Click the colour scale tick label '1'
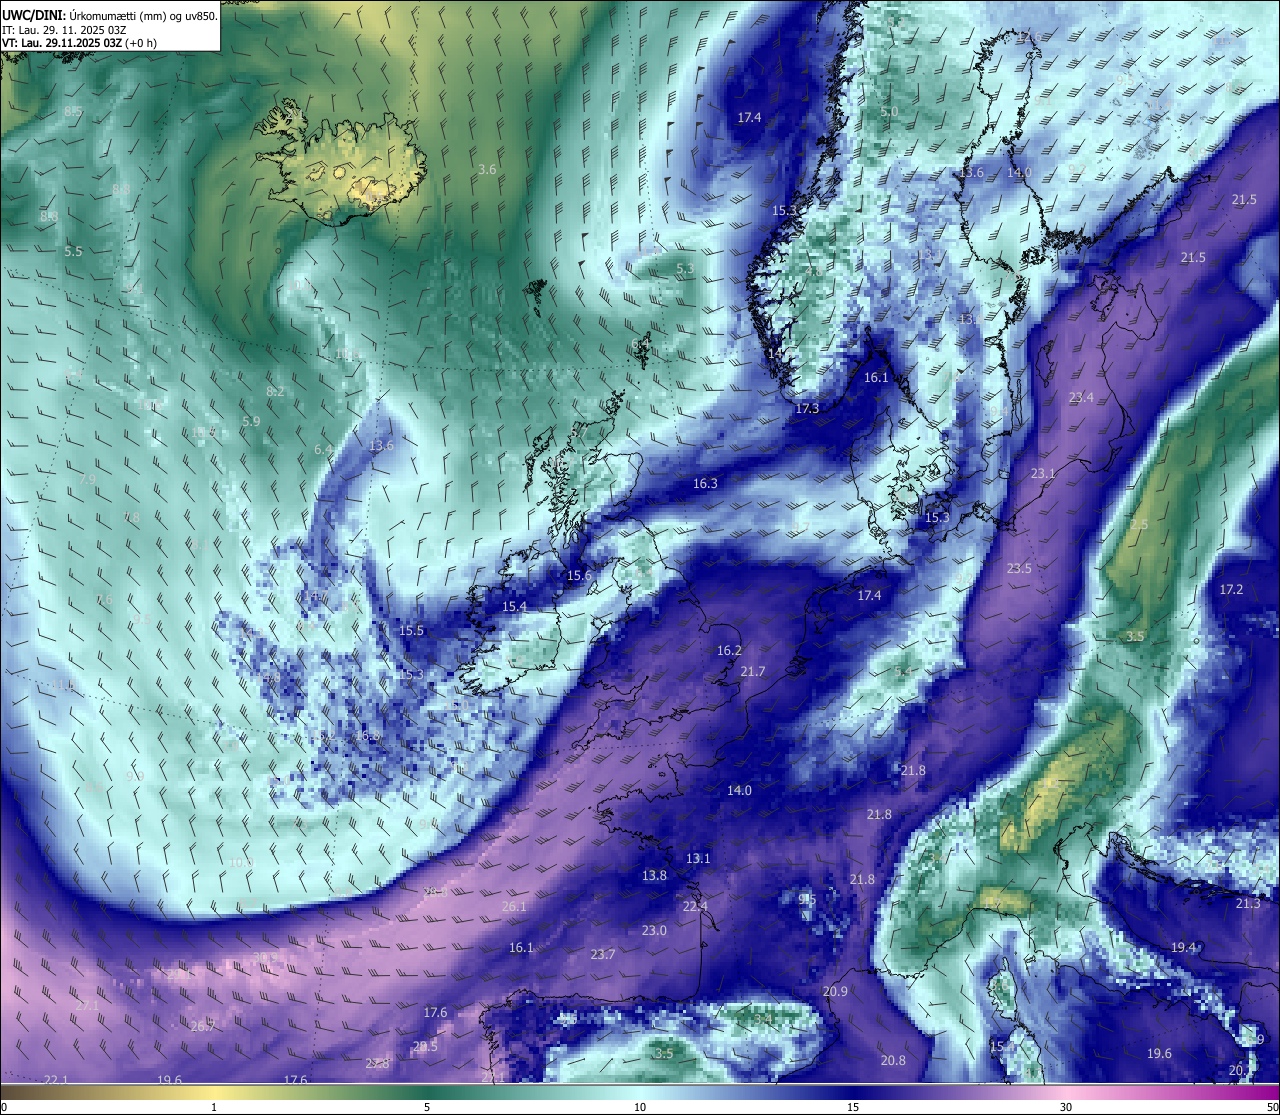 [214, 1107]
